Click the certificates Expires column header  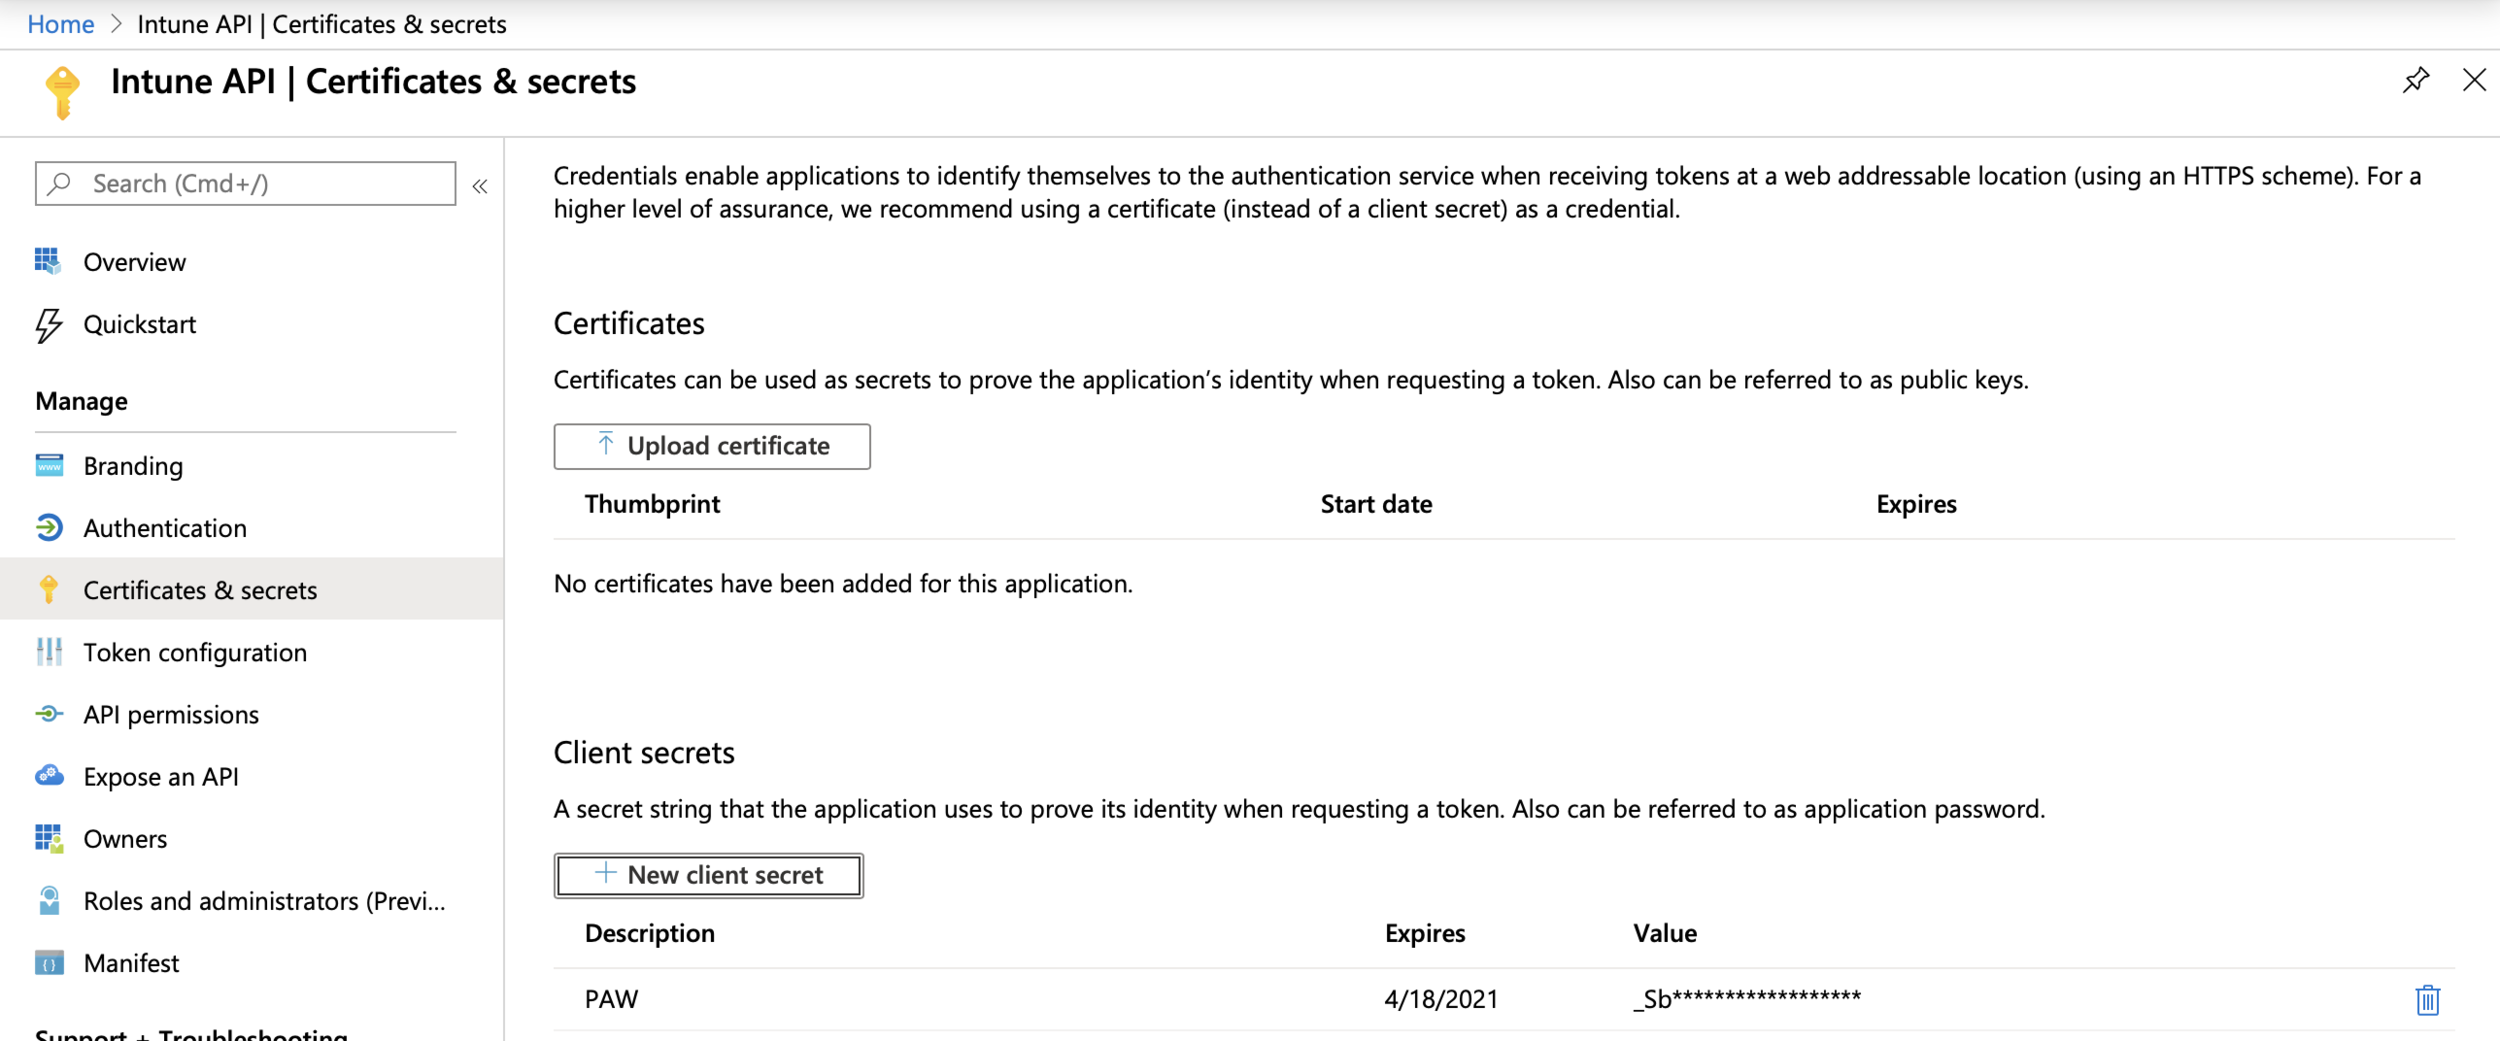(x=1916, y=504)
